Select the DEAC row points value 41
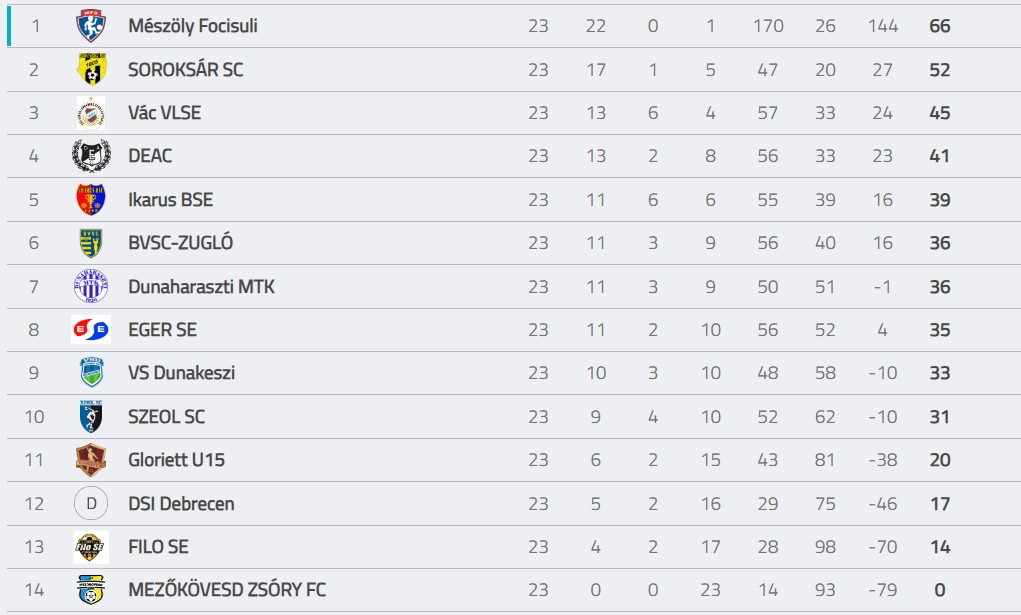This screenshot has width=1021, height=615. tap(940, 156)
